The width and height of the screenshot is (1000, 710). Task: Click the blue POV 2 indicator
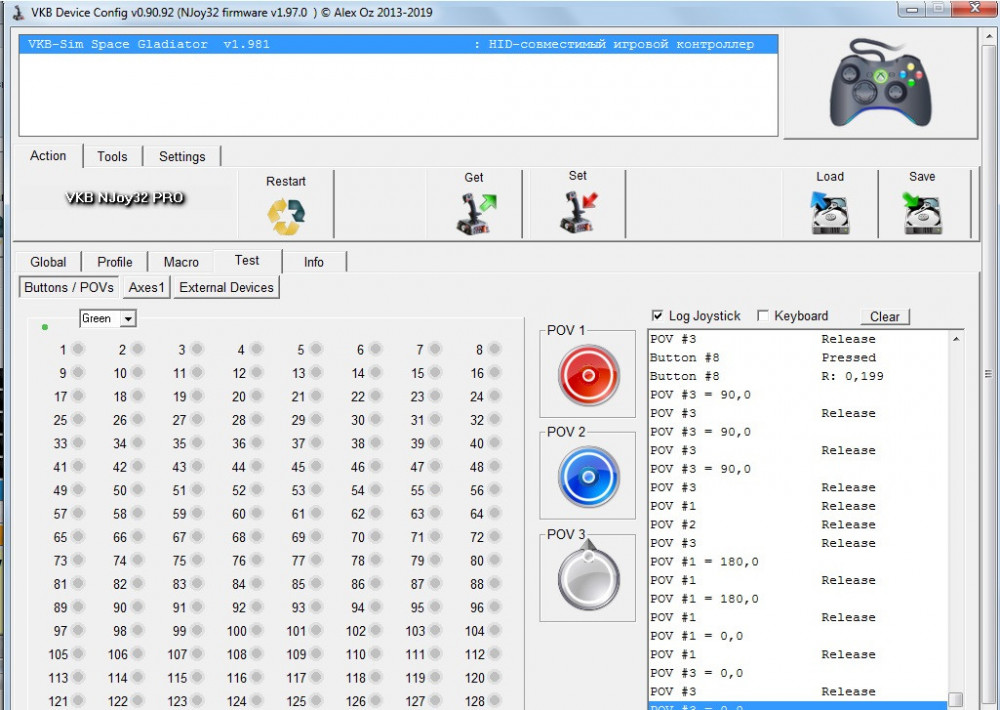click(588, 477)
